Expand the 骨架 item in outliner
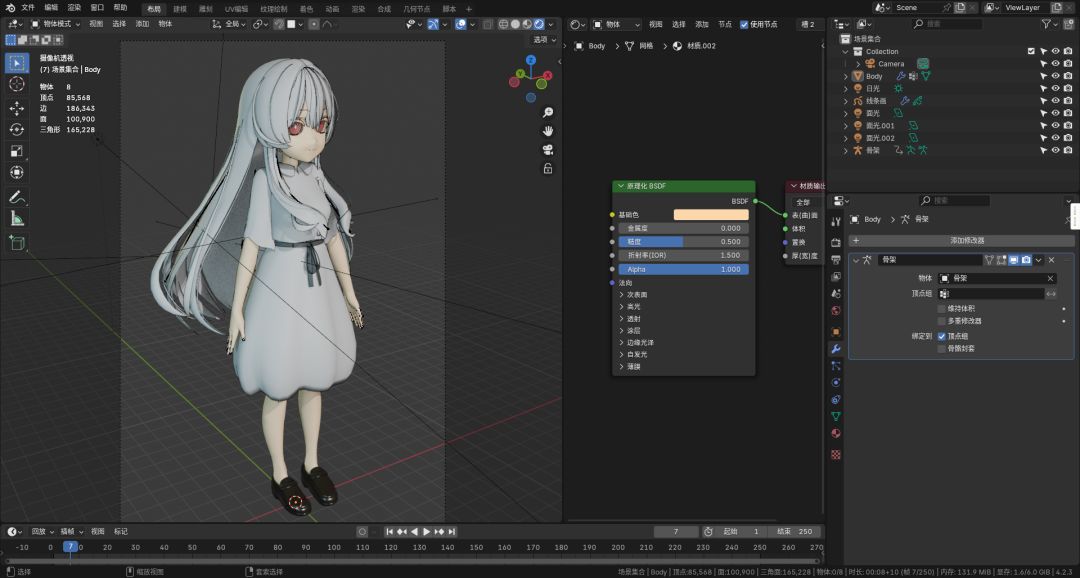Screen dimensions: 1080x578 click(846, 150)
